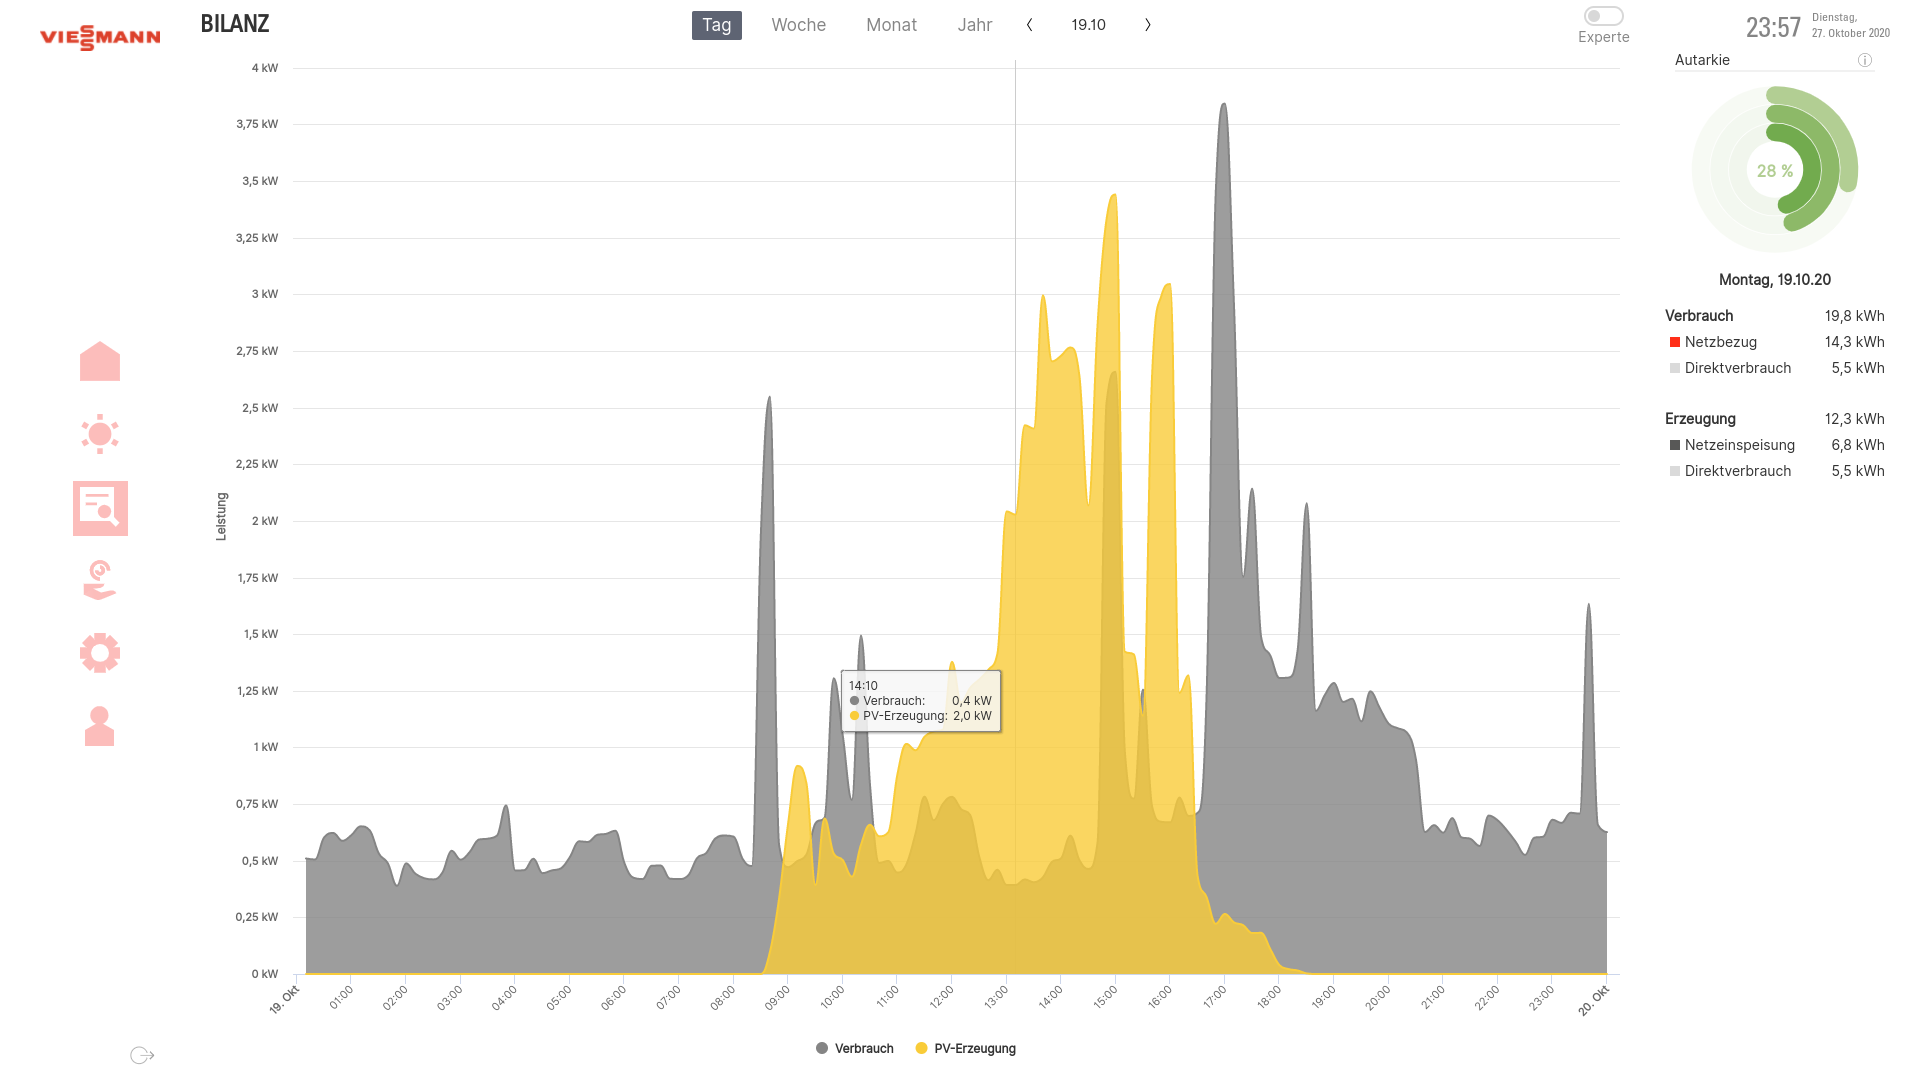Select the Jahr view
Viewport: 1920px width, 1080px height.
tap(974, 25)
